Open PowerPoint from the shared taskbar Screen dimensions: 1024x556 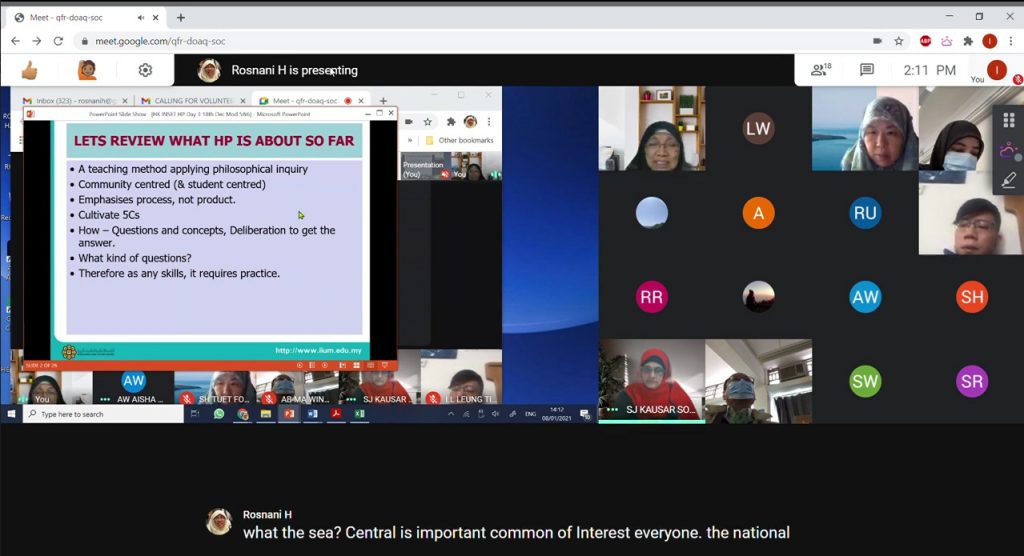click(x=289, y=414)
